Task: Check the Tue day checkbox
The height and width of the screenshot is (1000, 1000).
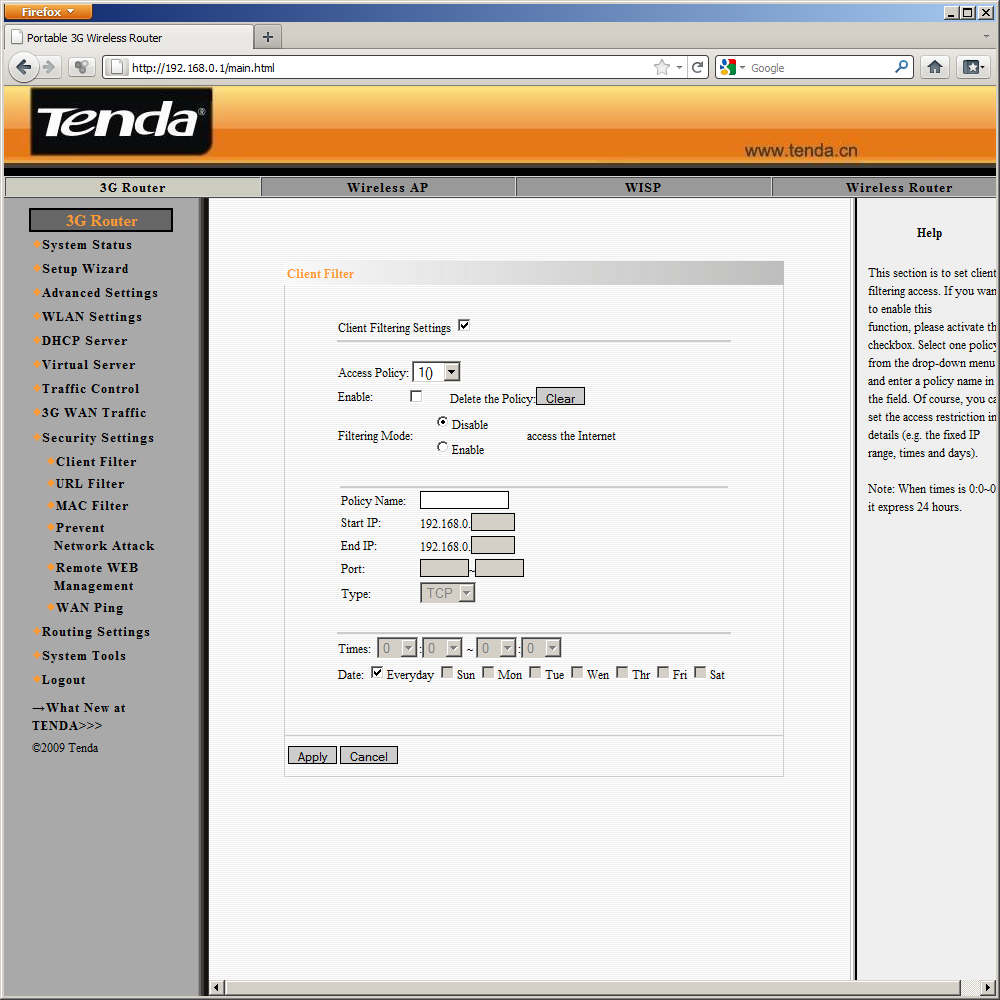Action: click(535, 672)
